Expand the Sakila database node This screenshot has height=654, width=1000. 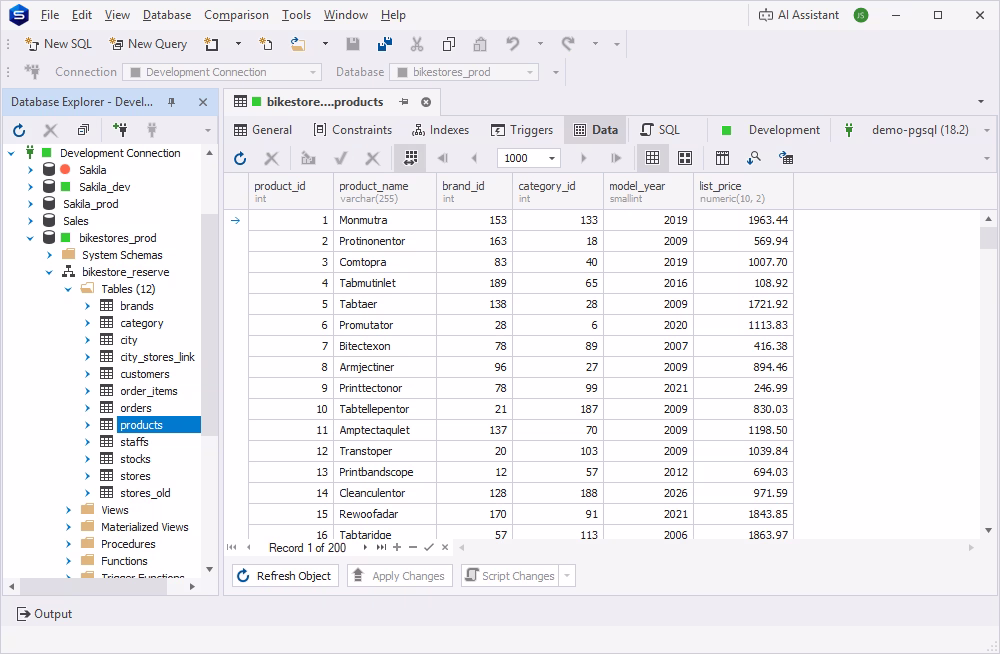tap(30, 170)
